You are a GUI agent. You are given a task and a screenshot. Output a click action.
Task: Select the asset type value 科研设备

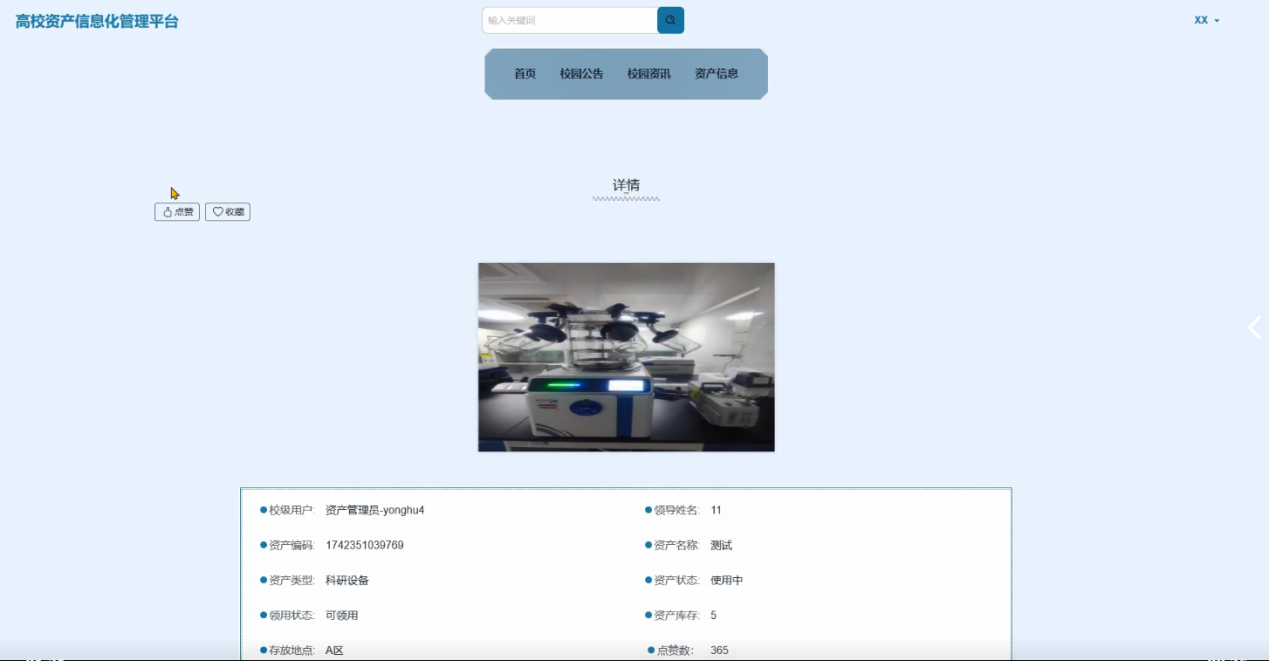tap(347, 580)
